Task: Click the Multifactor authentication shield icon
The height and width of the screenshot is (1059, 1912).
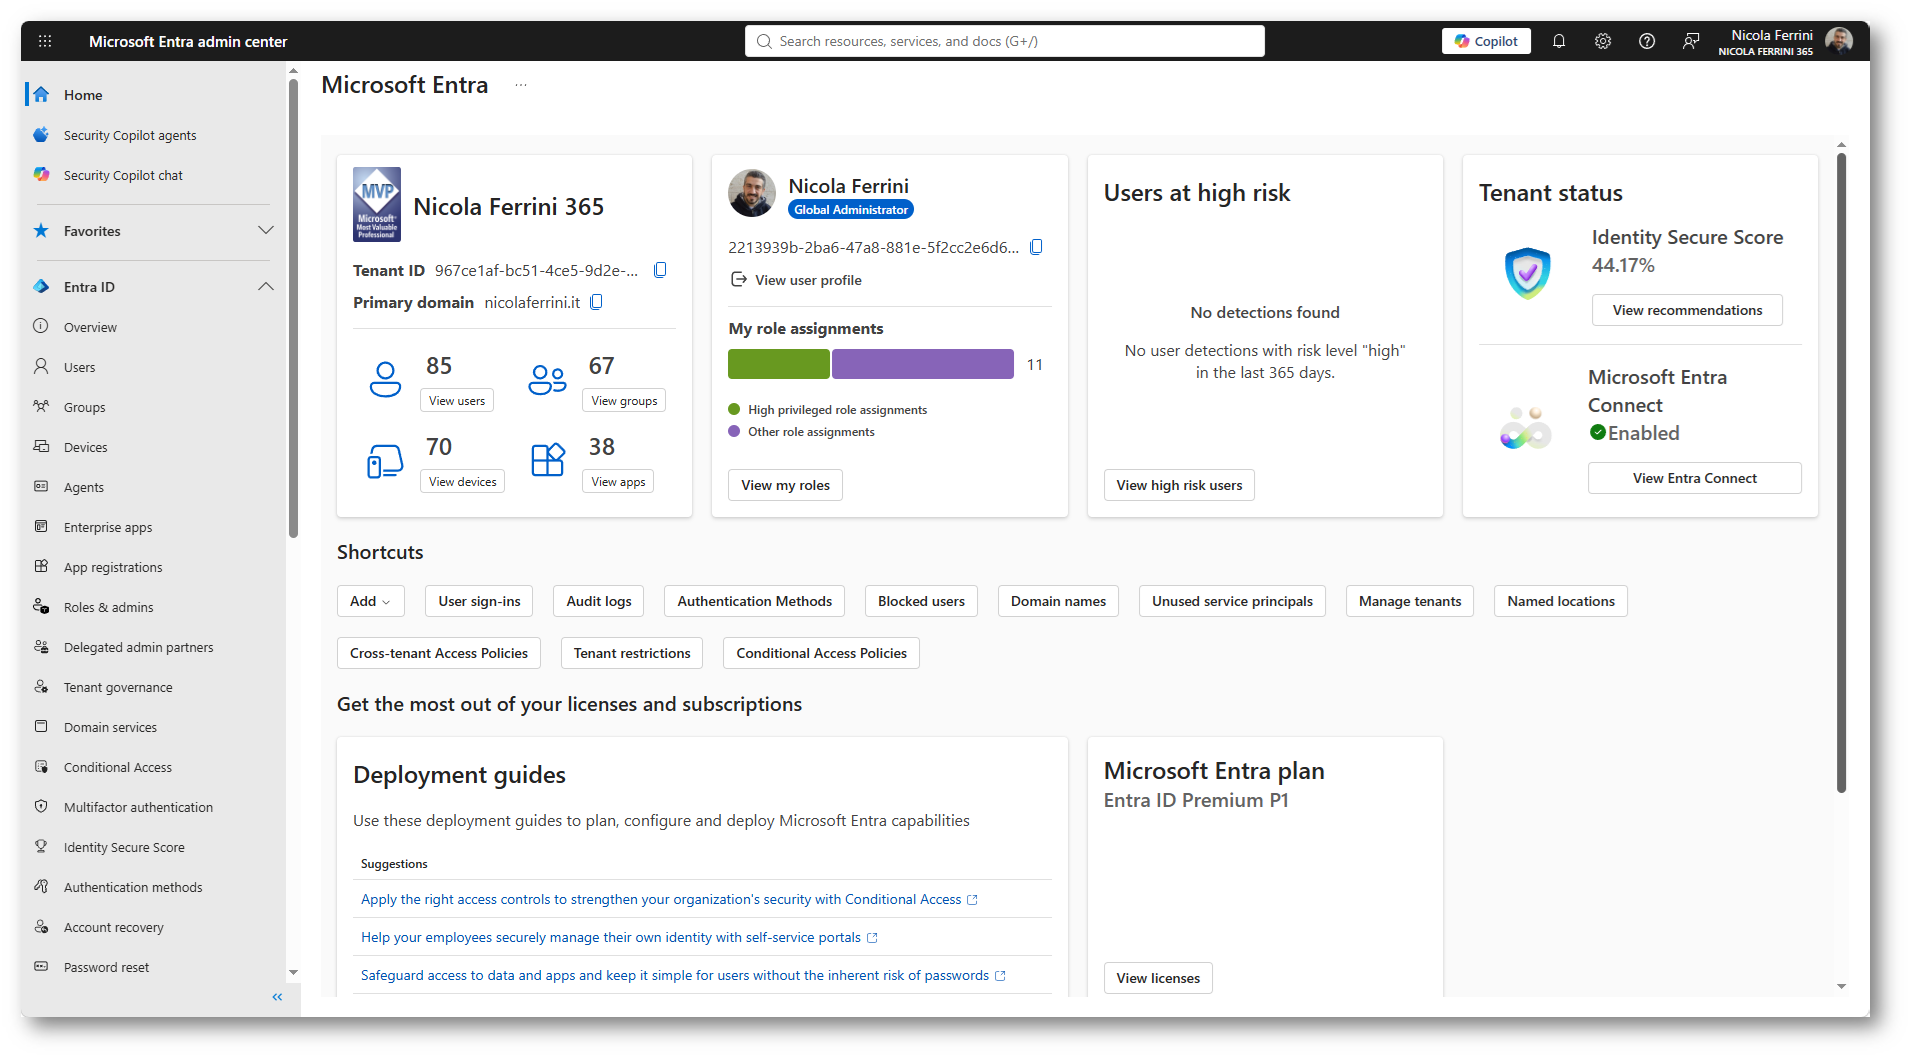Action: (41, 806)
